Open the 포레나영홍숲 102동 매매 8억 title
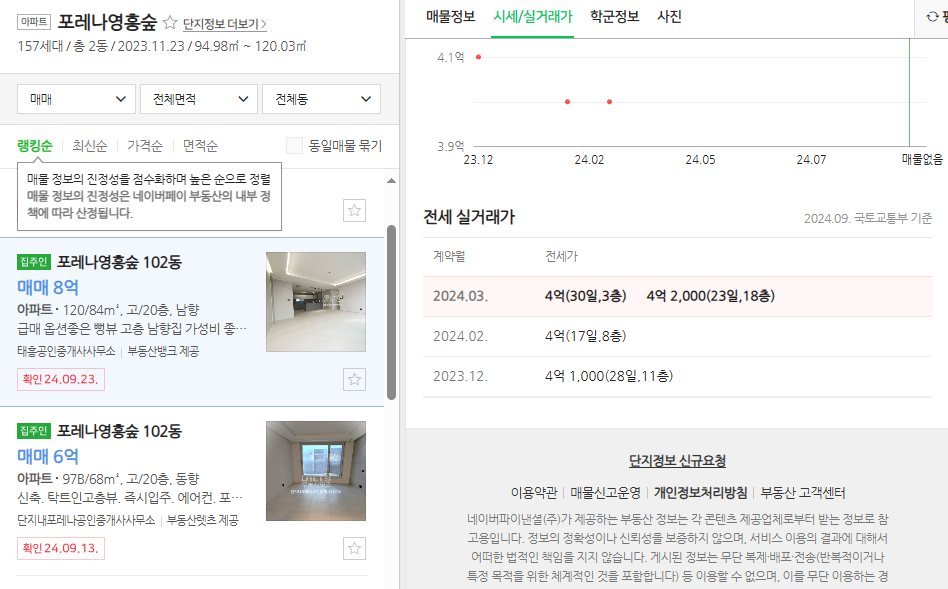 coord(119,262)
